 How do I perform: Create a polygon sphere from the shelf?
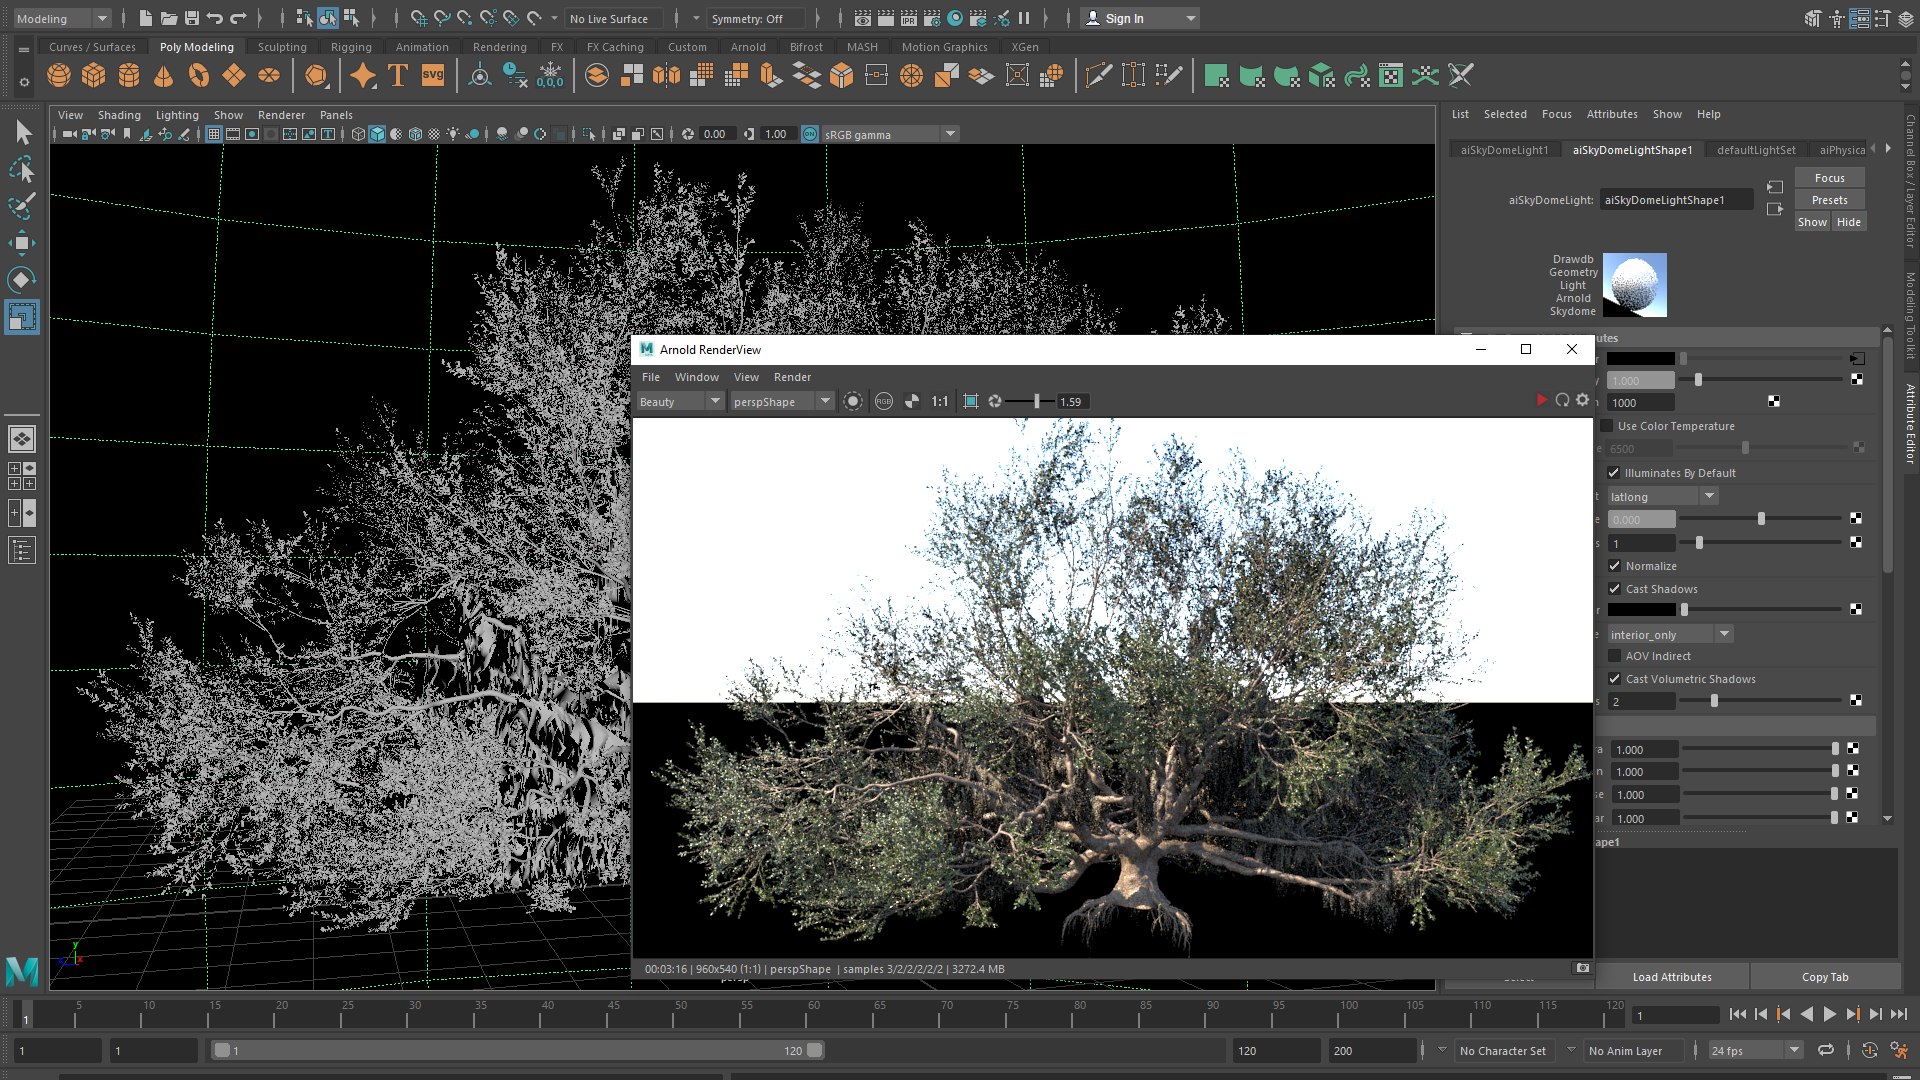pyautogui.click(x=59, y=76)
